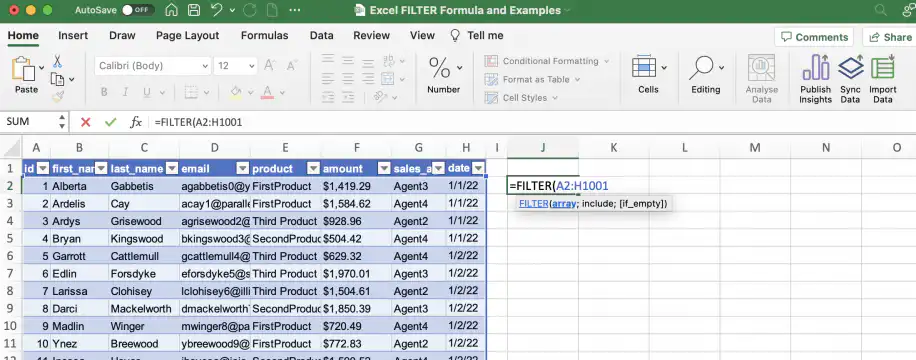Open the email column filter dropdown
Viewport: 916px width, 360px height.
242,168
